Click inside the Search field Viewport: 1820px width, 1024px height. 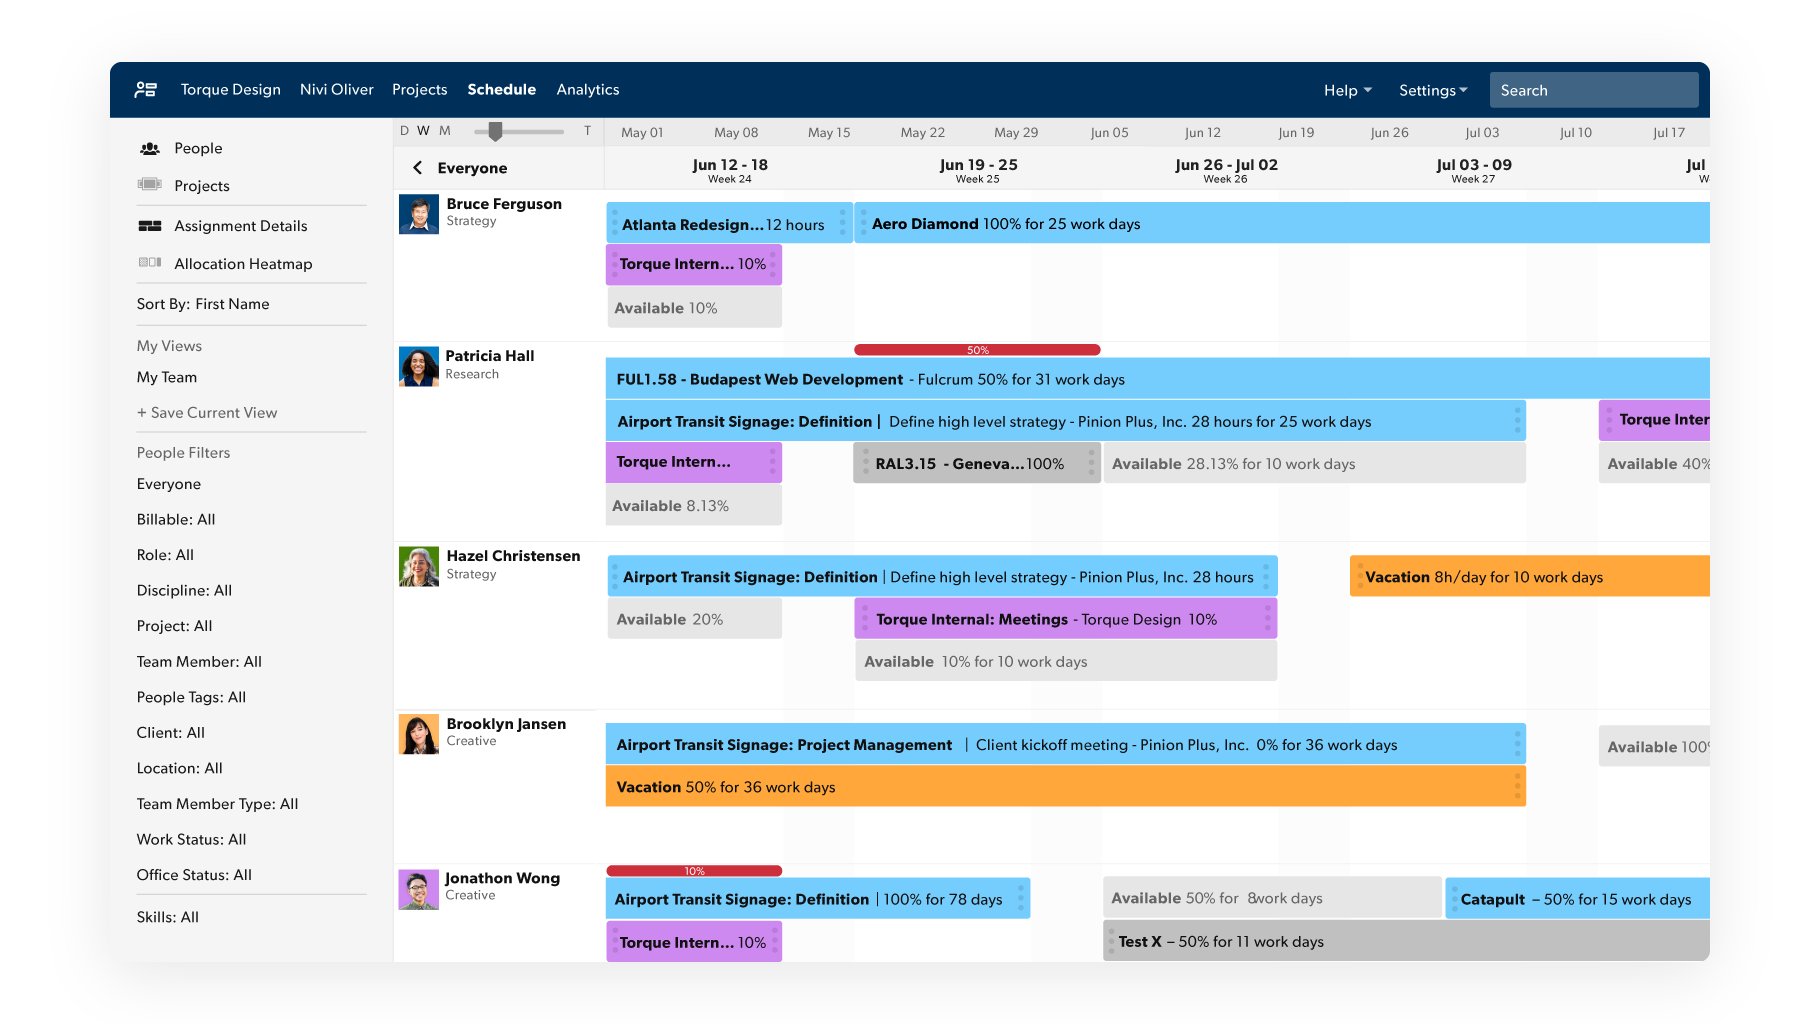pos(1594,90)
